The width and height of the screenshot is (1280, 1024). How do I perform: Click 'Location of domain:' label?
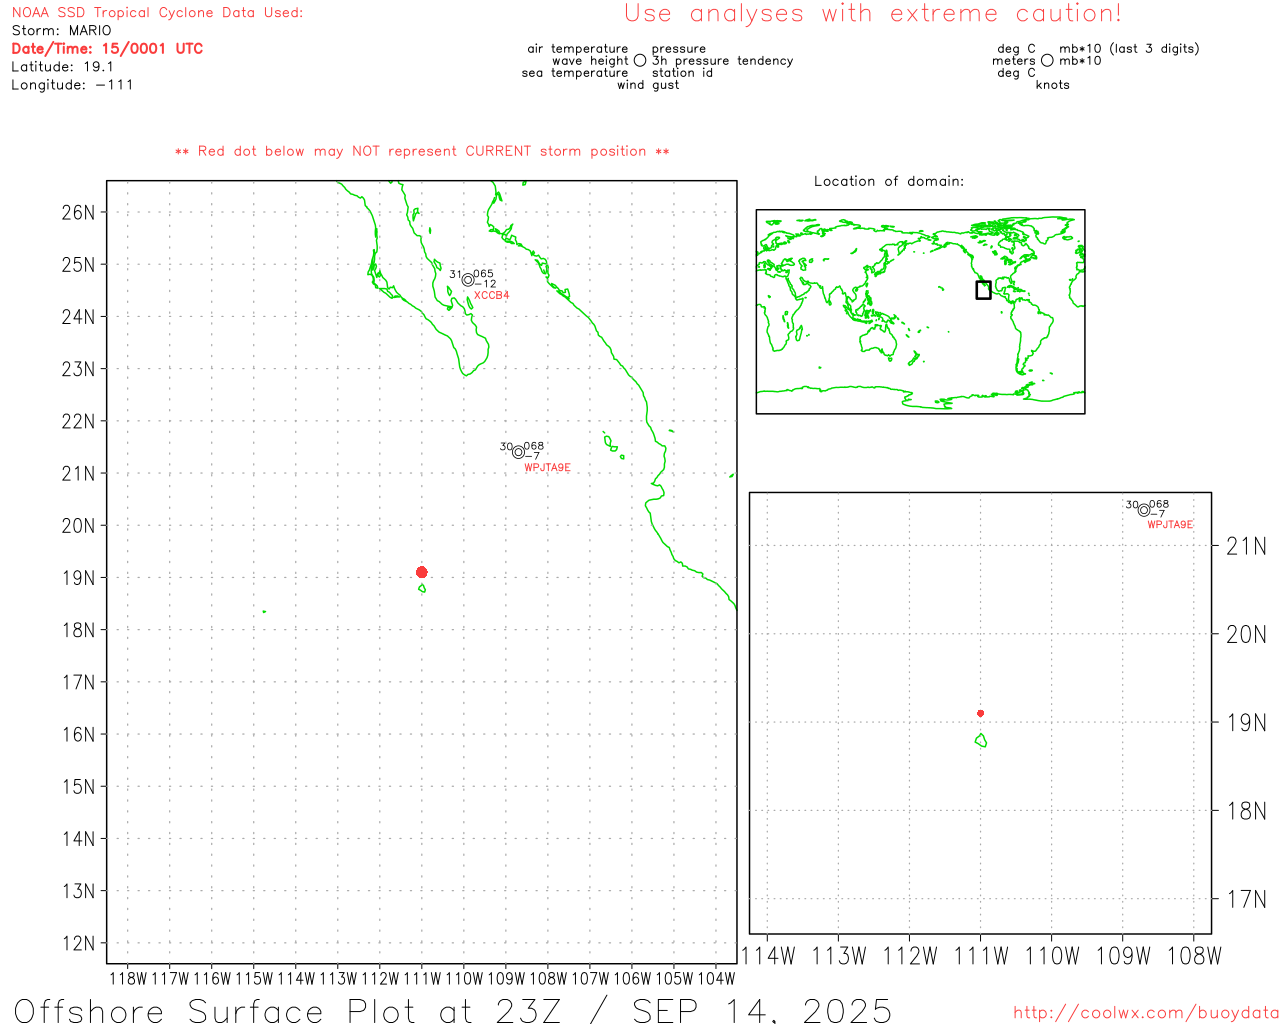click(889, 181)
